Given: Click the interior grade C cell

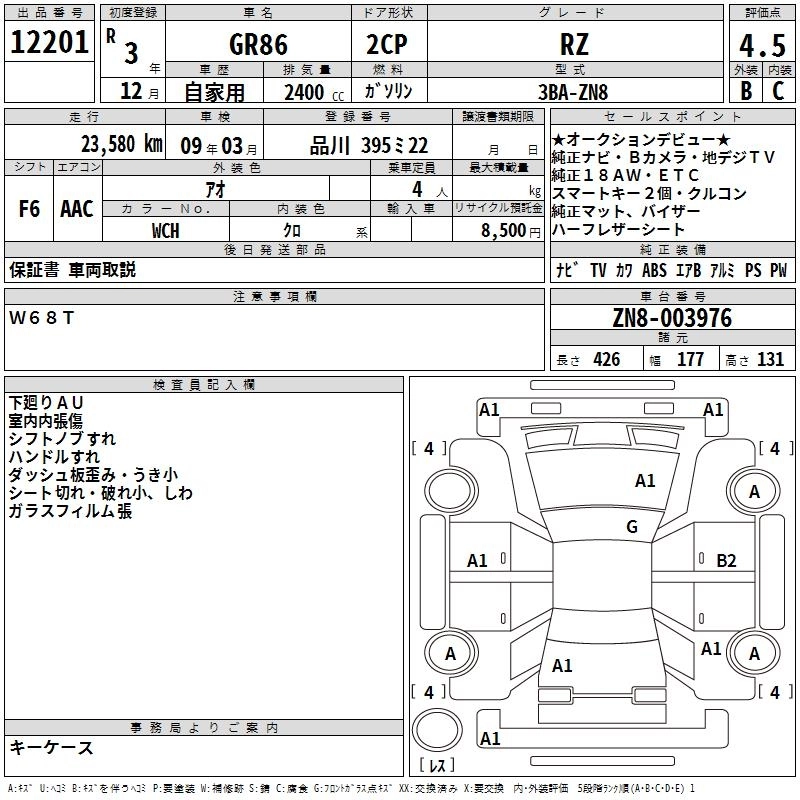Looking at the screenshot, I should click(x=778, y=90).
